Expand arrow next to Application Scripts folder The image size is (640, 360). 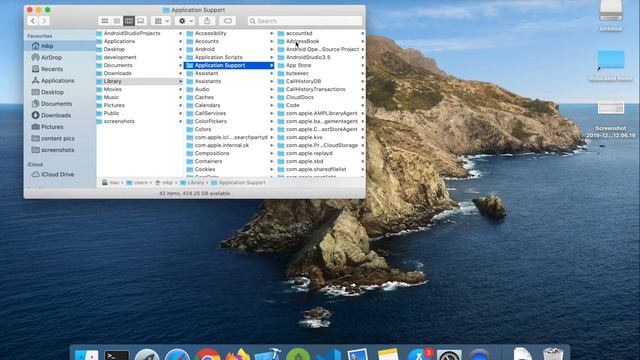tap(272, 57)
